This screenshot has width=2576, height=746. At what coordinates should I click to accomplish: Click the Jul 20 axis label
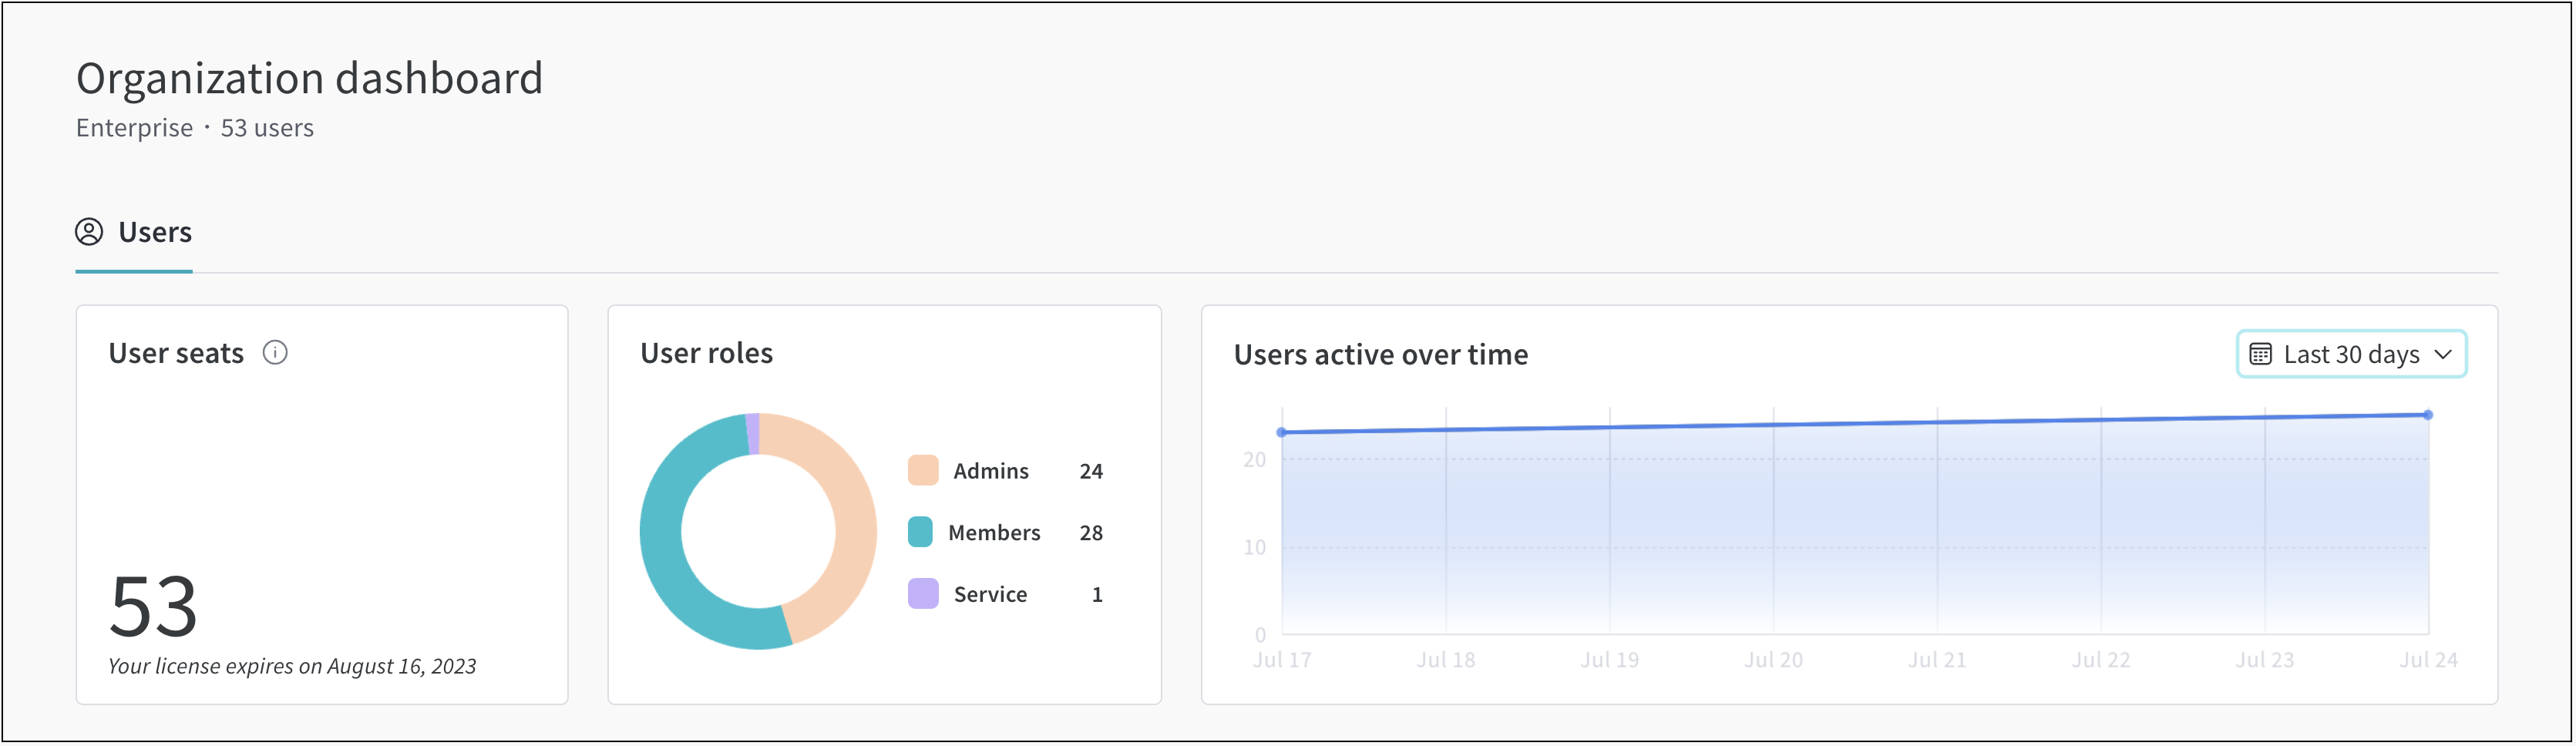(1773, 660)
